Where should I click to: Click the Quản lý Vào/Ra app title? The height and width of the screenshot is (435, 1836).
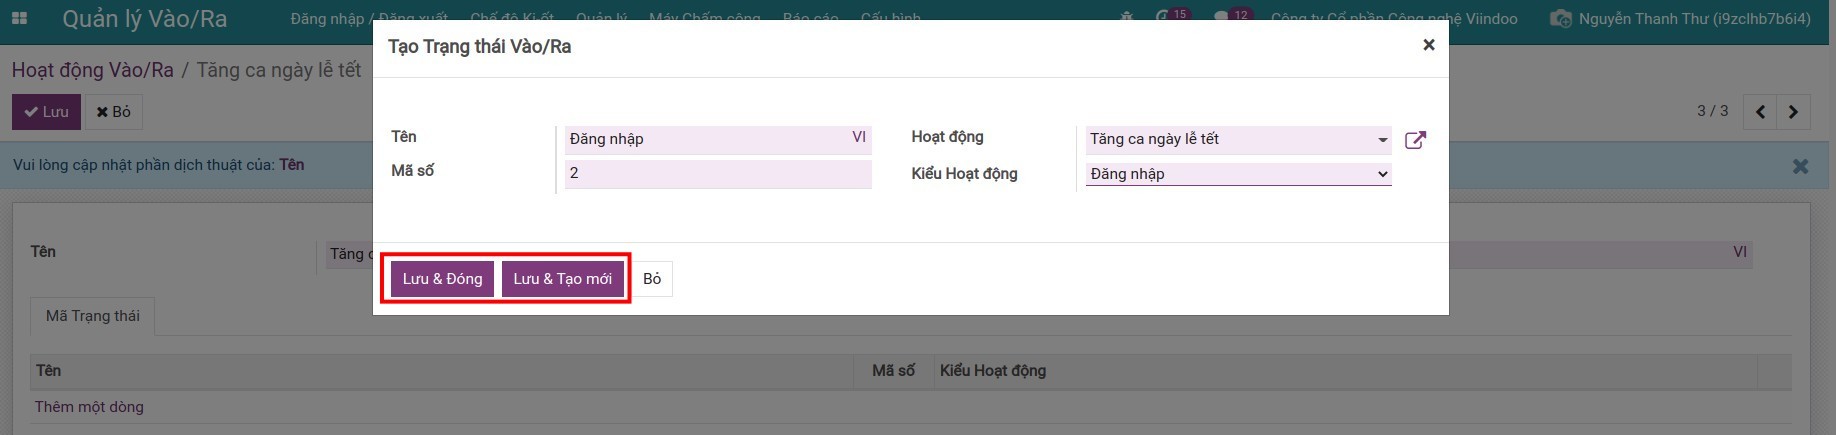pos(145,19)
